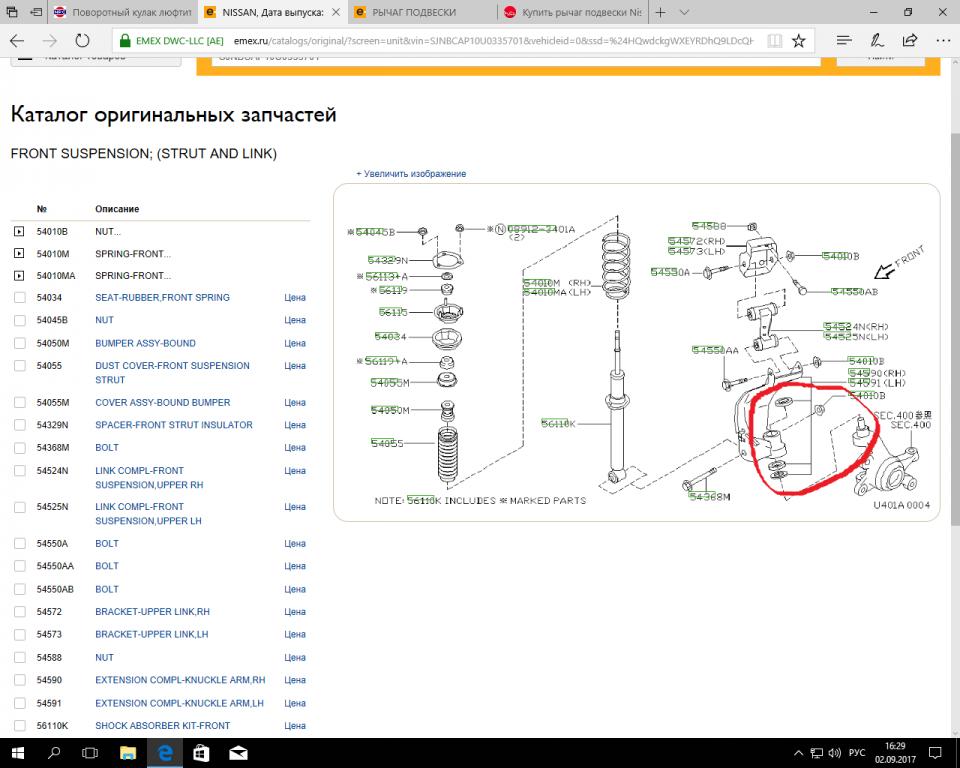Click the browser Forward arrow
Viewport: 960px width, 768px height.
coord(50,41)
